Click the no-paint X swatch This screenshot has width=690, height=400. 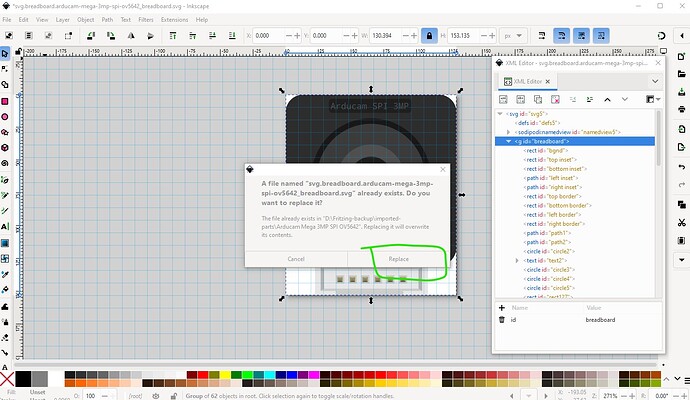tap(7, 378)
